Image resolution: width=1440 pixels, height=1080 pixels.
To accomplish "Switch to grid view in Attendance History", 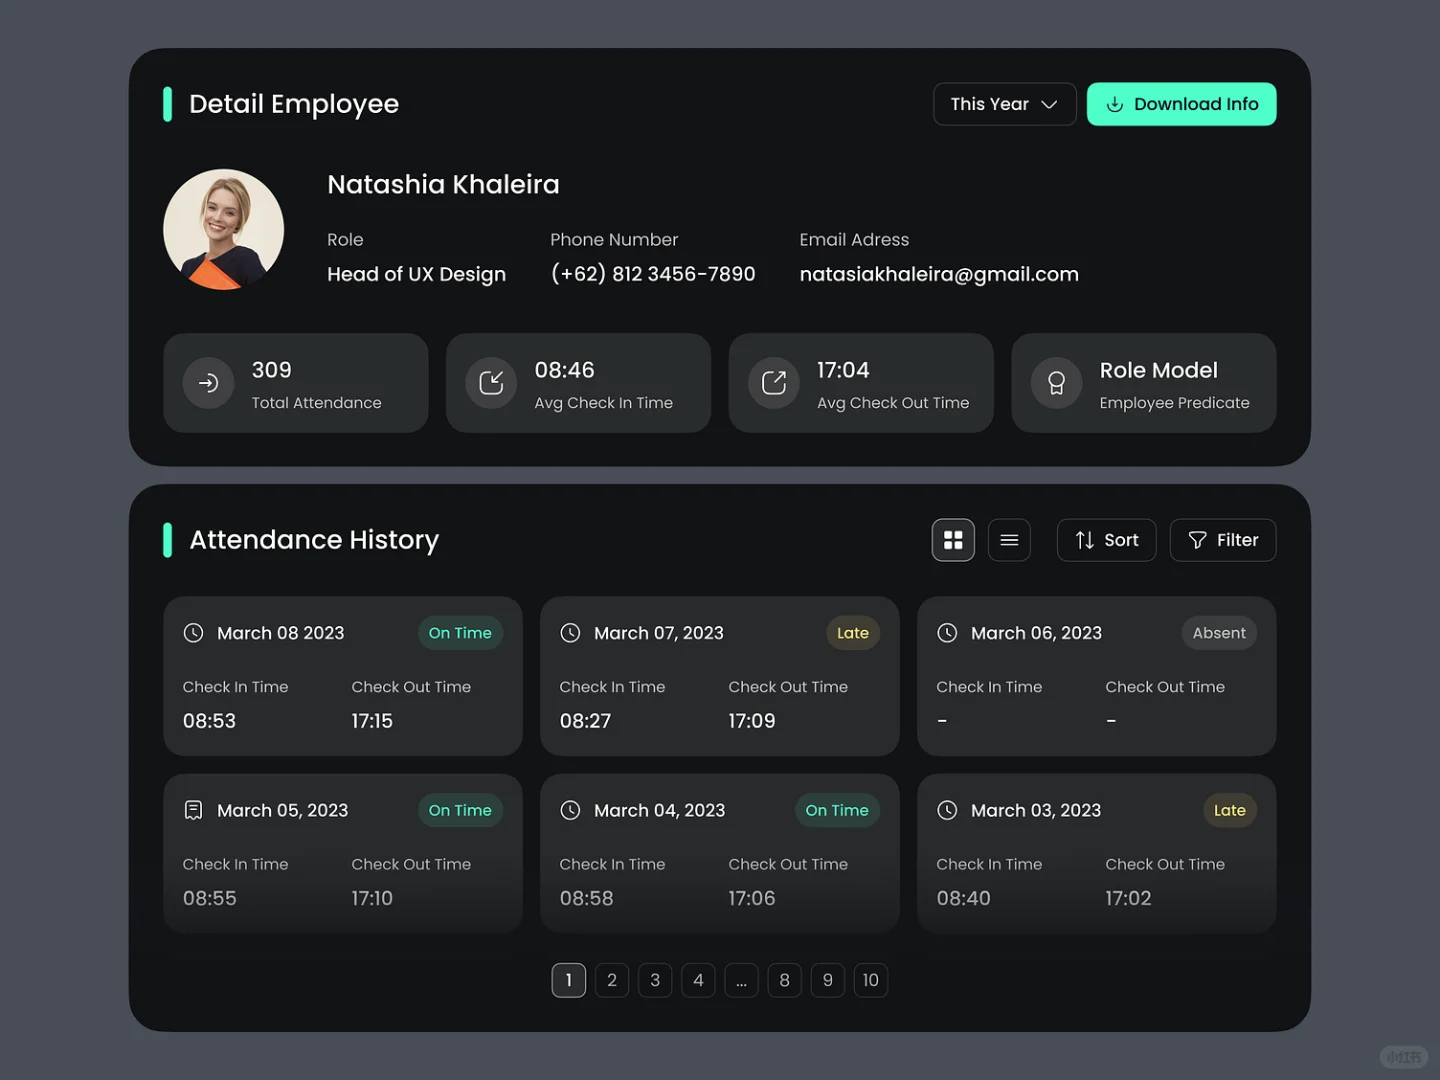I will pos(953,540).
